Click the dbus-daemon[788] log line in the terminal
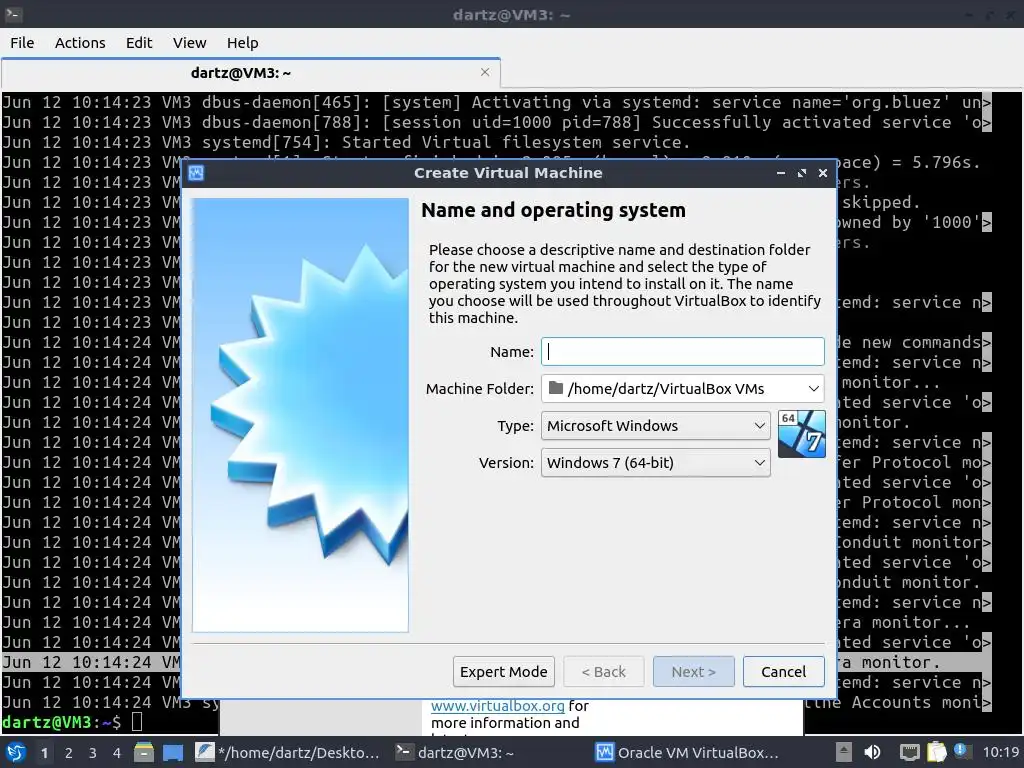 (496, 122)
